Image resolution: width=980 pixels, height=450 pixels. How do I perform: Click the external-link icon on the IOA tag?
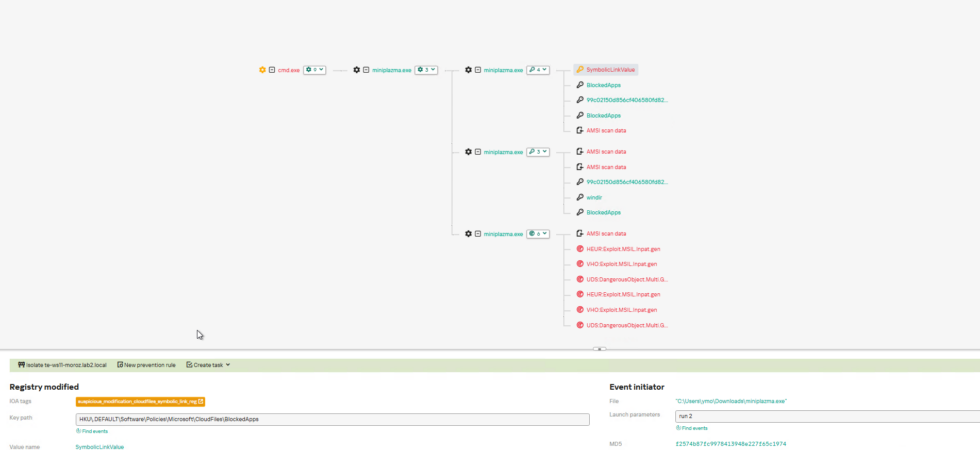point(201,401)
